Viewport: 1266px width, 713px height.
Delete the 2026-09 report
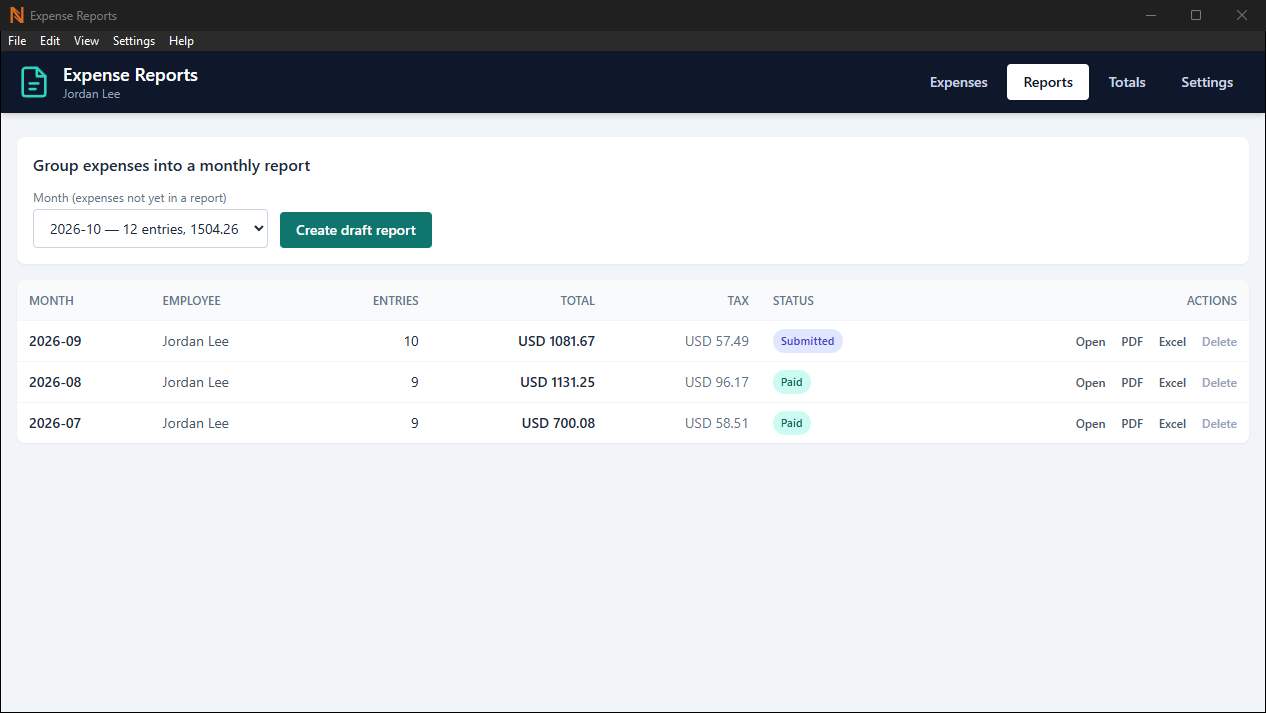[1219, 342]
